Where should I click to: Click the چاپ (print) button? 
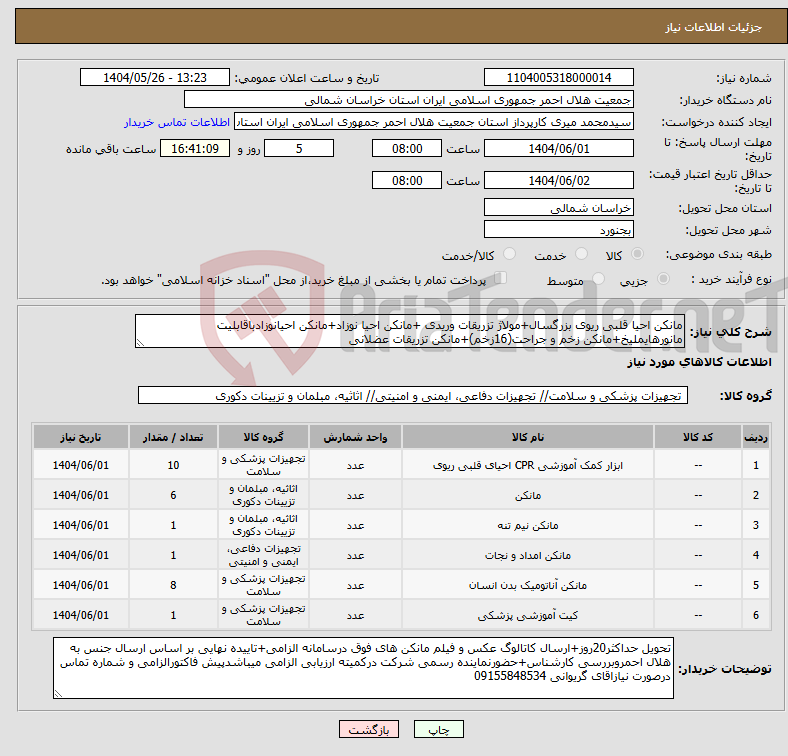pos(438,729)
